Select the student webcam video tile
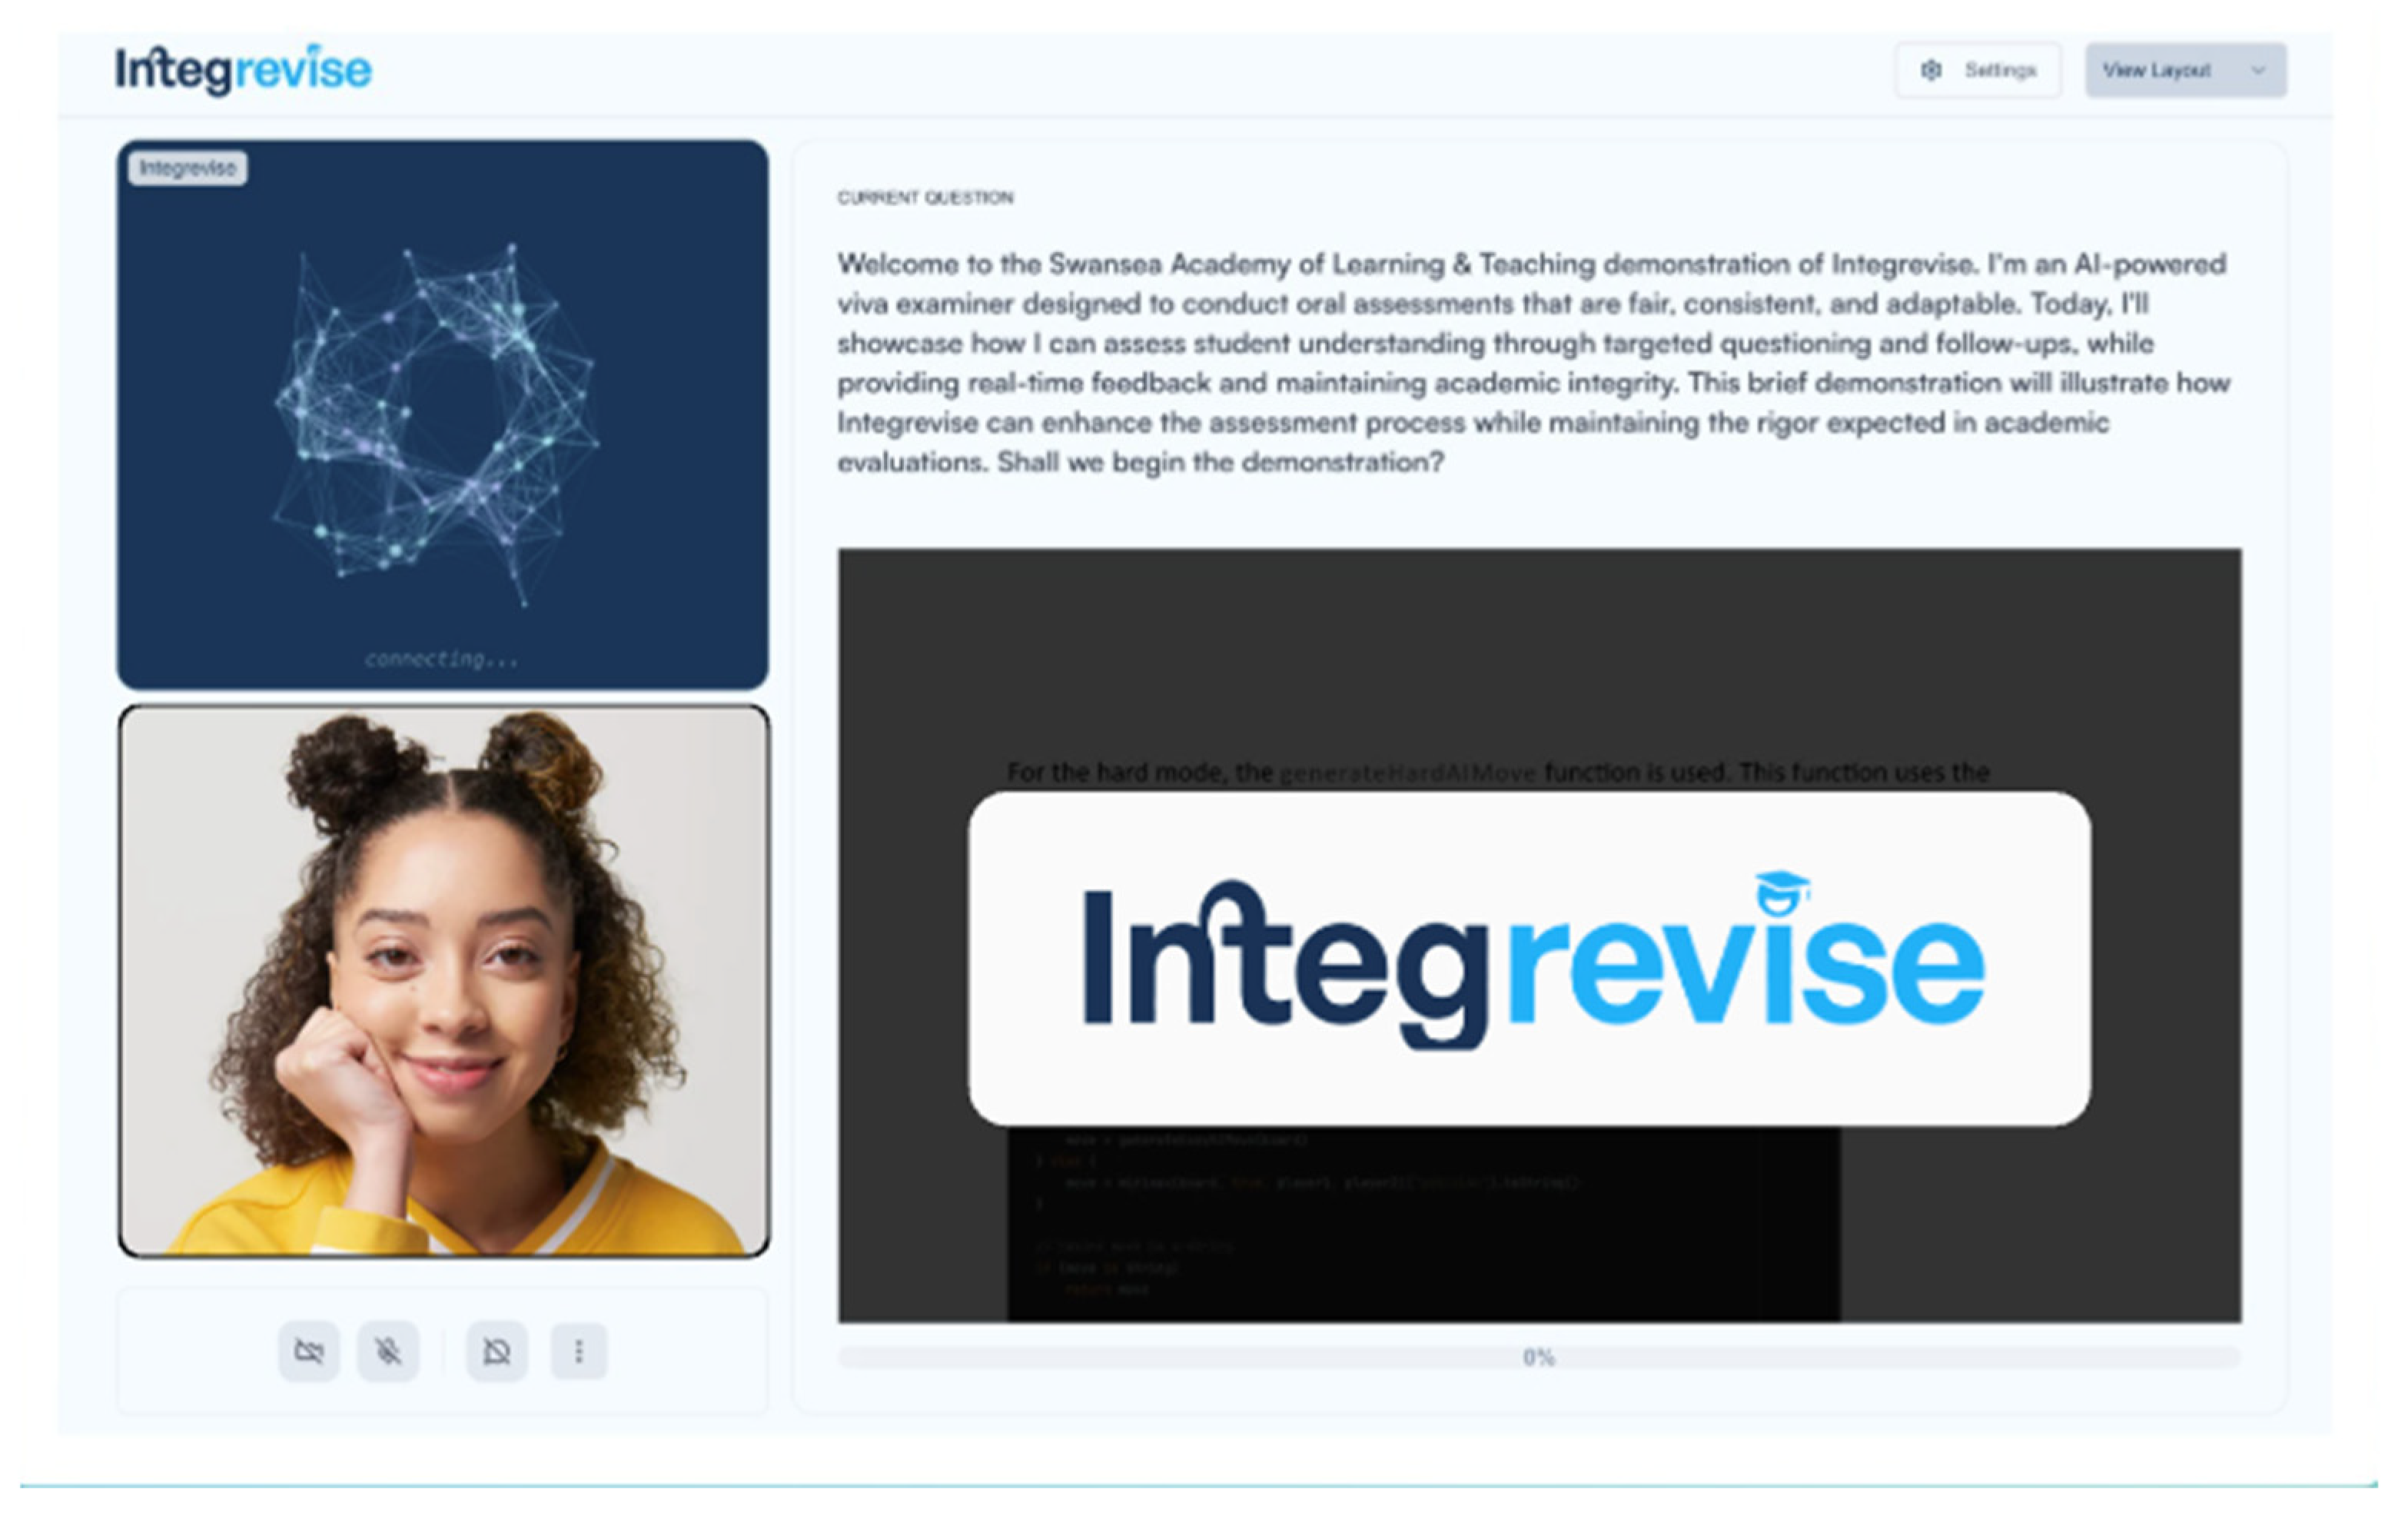Viewport: 2408px width, 1519px height. pyautogui.click(x=444, y=980)
